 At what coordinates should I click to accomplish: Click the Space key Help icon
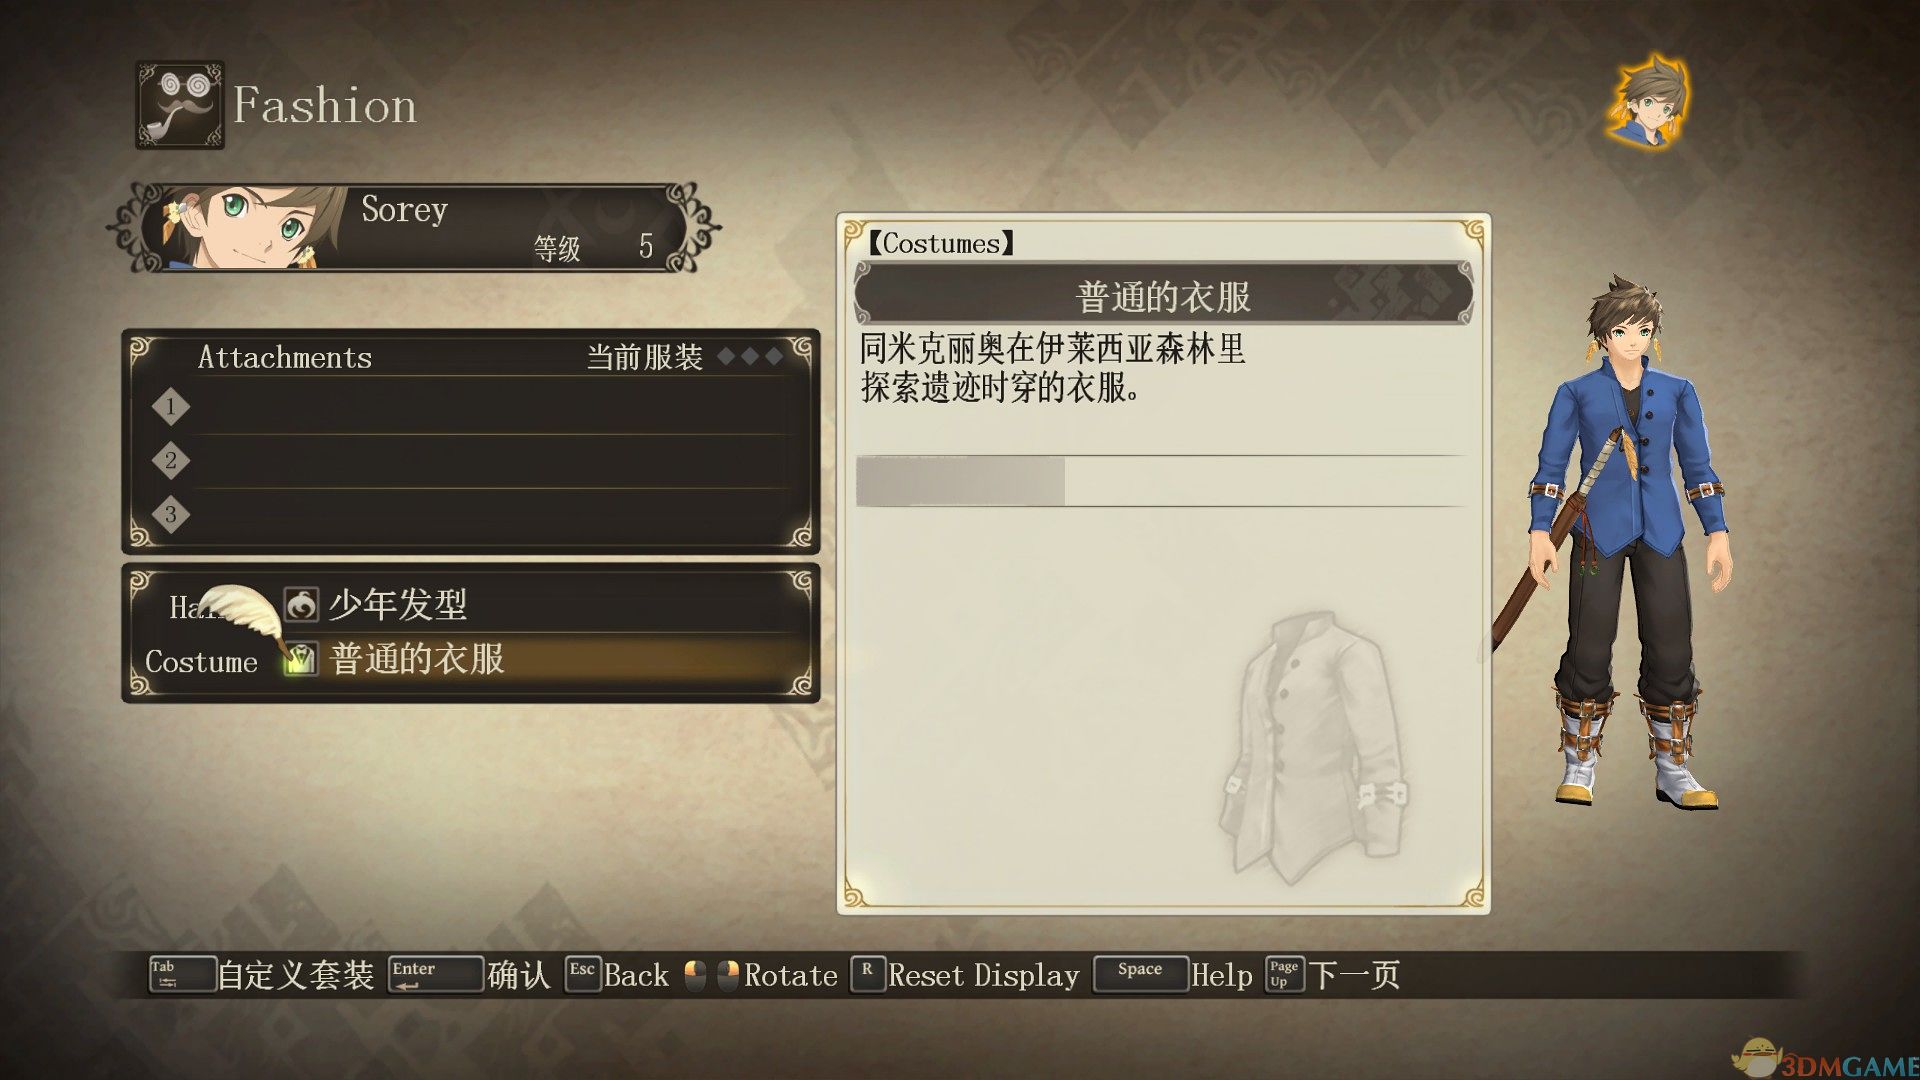coord(1140,974)
